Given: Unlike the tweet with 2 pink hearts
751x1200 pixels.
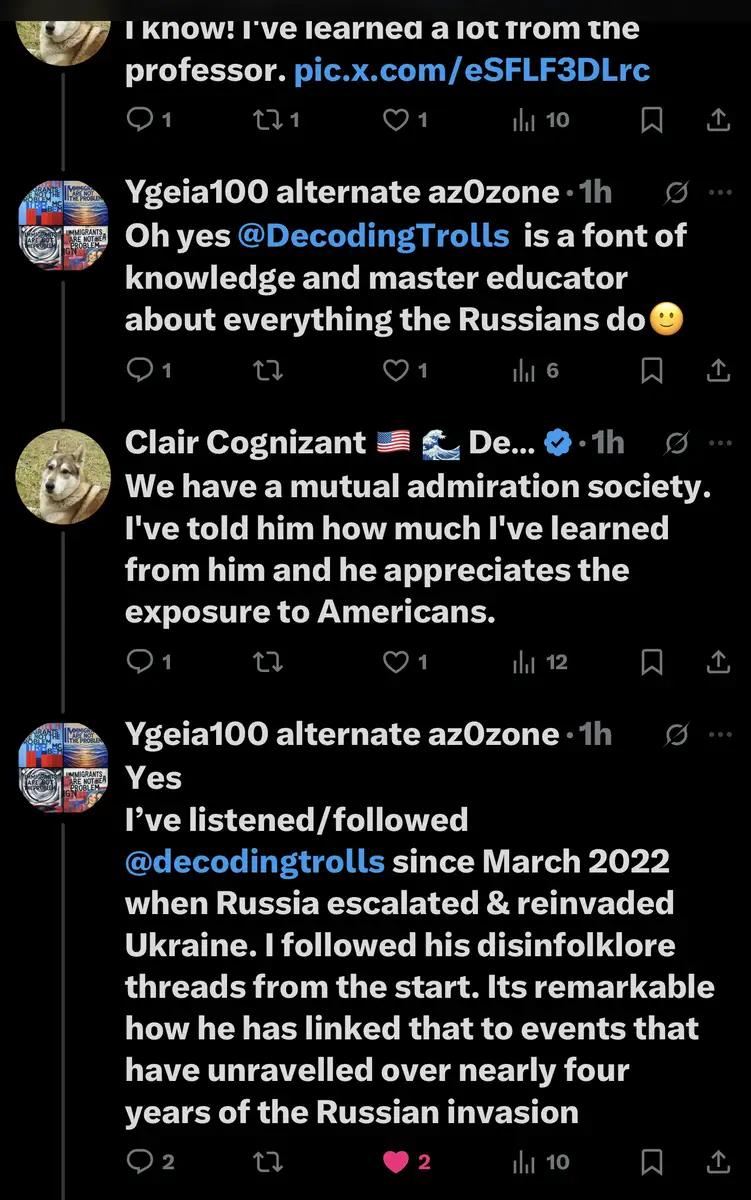Looking at the screenshot, I should [x=398, y=1162].
